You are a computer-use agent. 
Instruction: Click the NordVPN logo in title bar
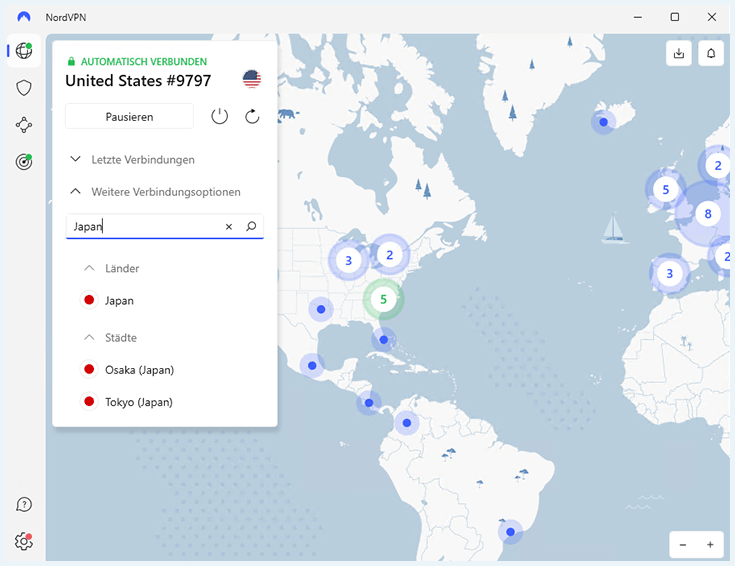click(x=24, y=17)
